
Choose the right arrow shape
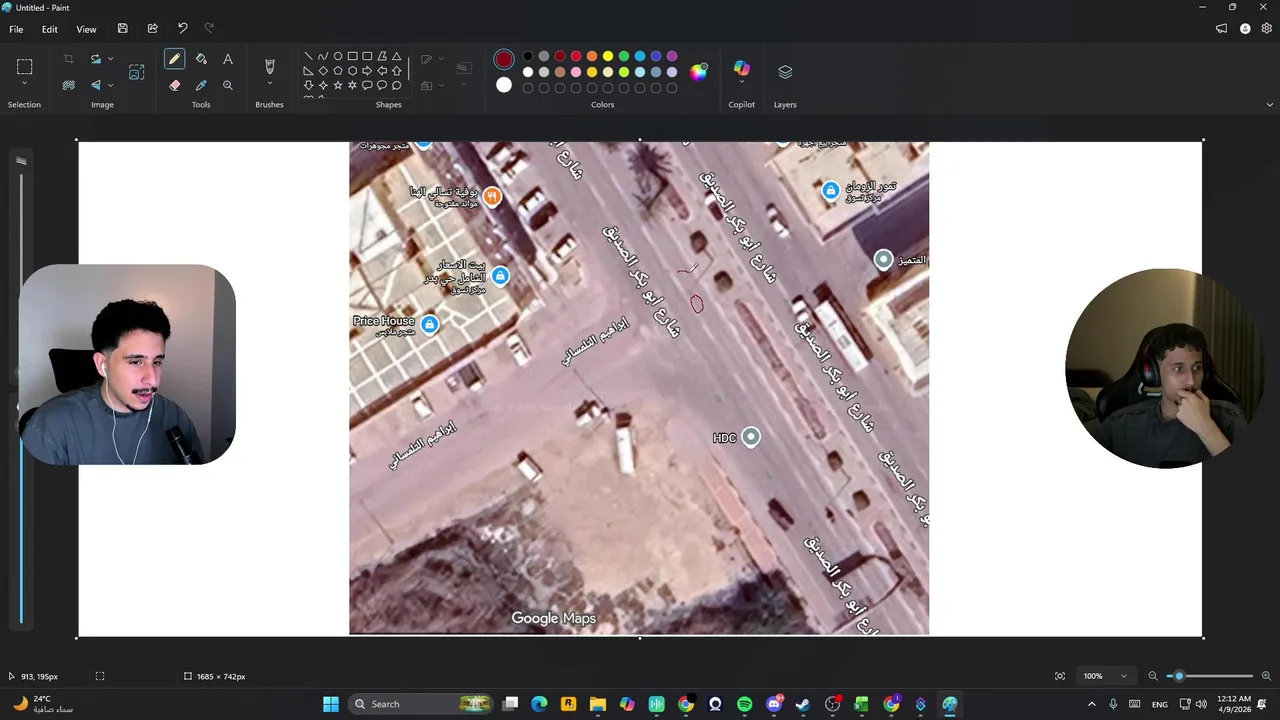pyautogui.click(x=367, y=71)
